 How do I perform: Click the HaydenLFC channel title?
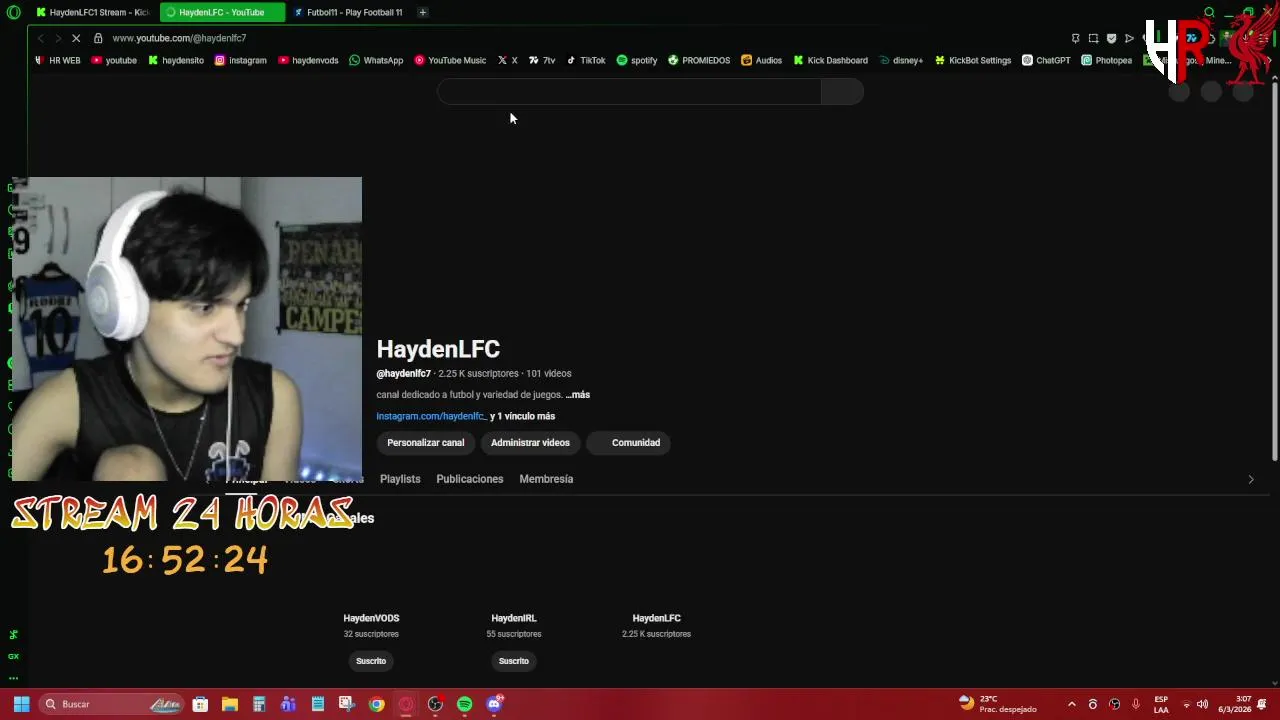coord(438,349)
